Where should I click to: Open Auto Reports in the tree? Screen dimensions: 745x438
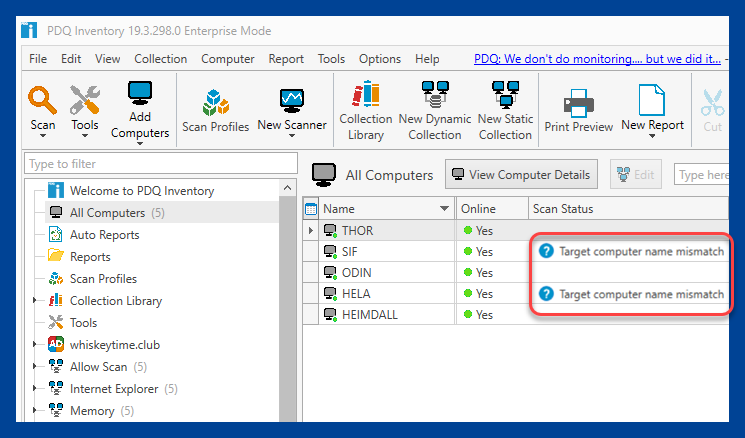(x=105, y=235)
